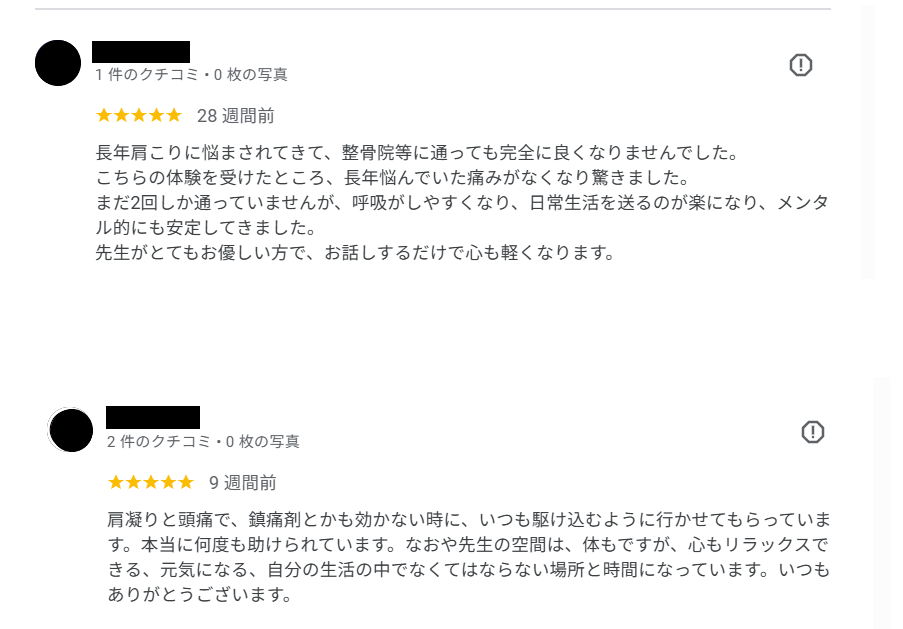Click the '28 週間前' timestamp
903x629 pixels.
point(236,116)
